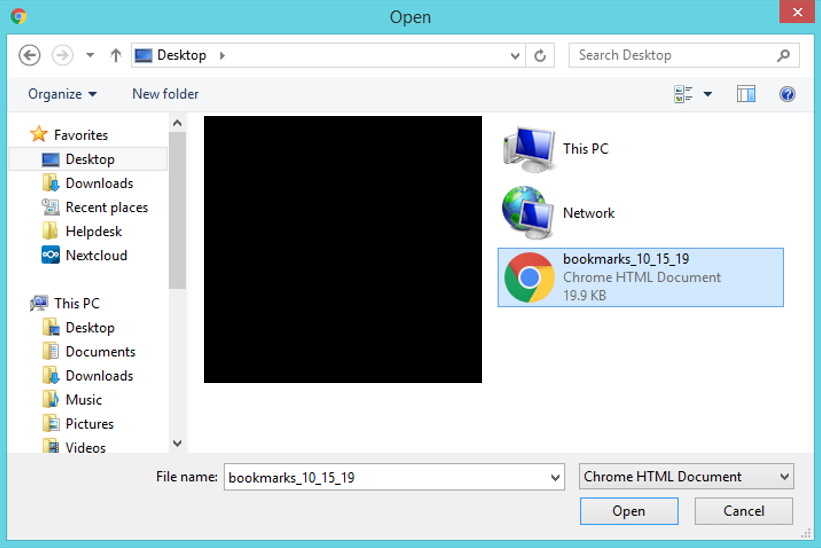Open the Organize menu

coord(62,94)
